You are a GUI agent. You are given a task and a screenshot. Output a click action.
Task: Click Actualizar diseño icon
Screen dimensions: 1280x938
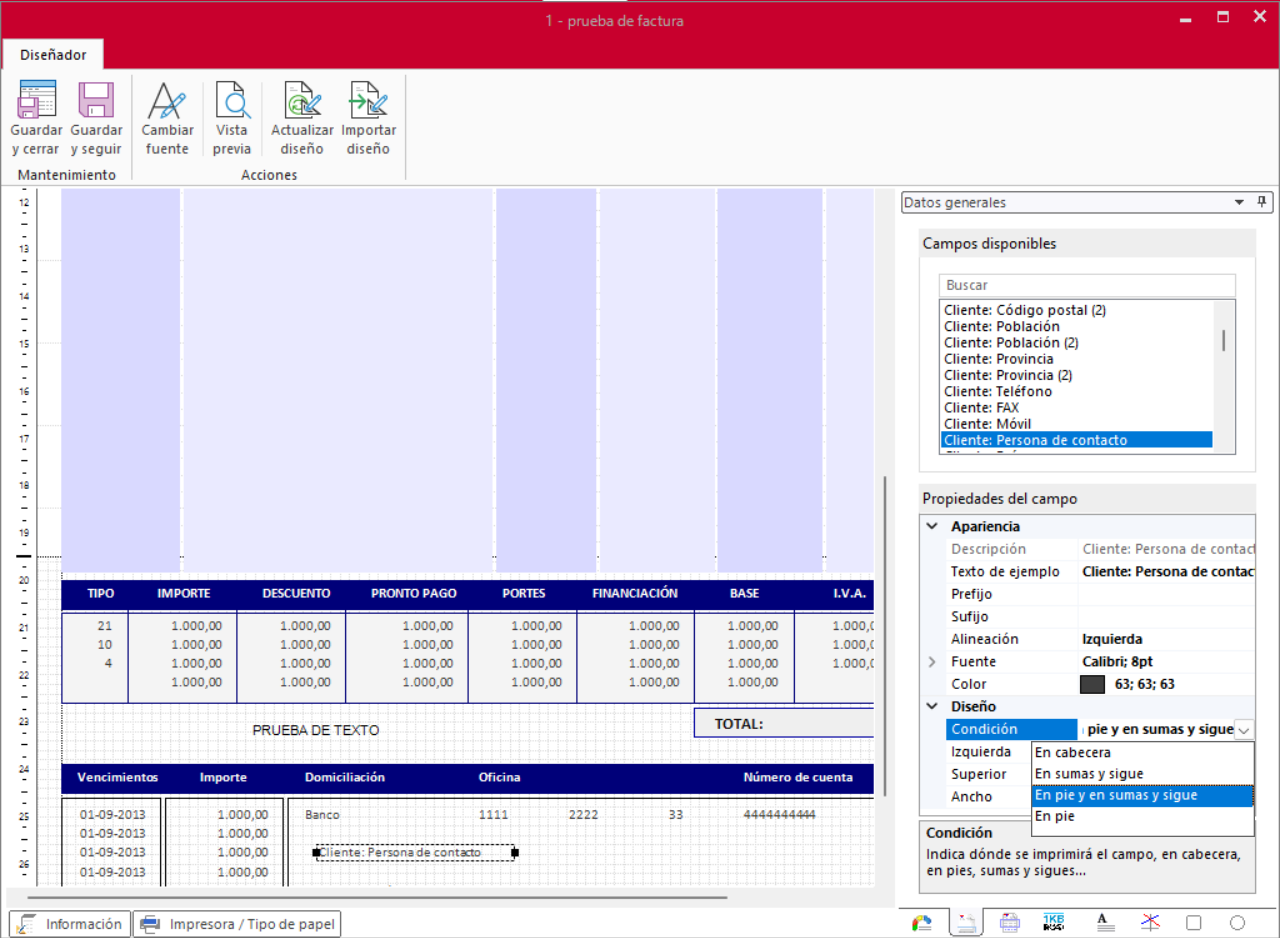(302, 100)
